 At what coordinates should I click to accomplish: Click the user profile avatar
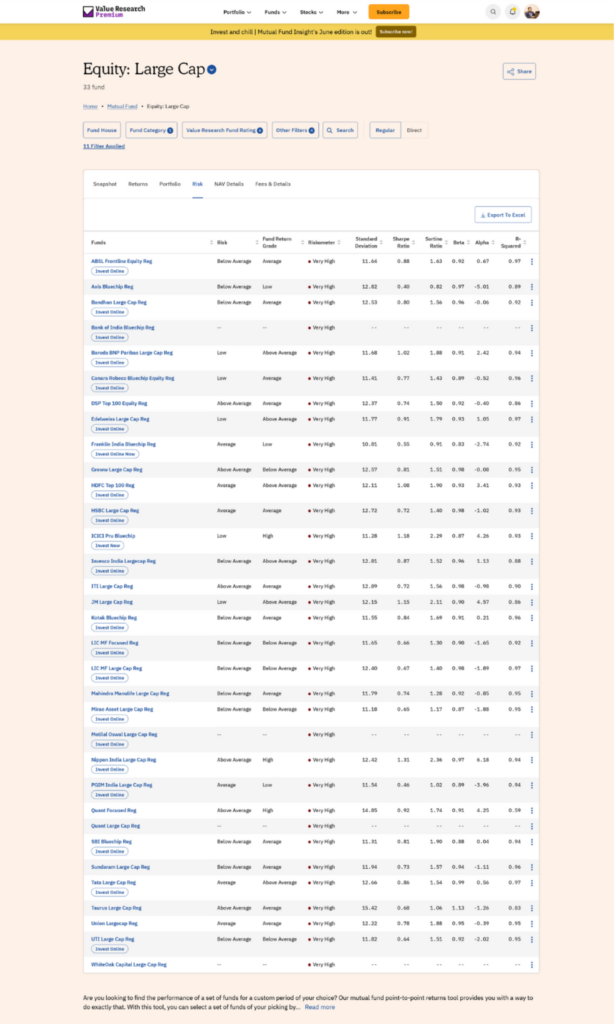point(532,12)
